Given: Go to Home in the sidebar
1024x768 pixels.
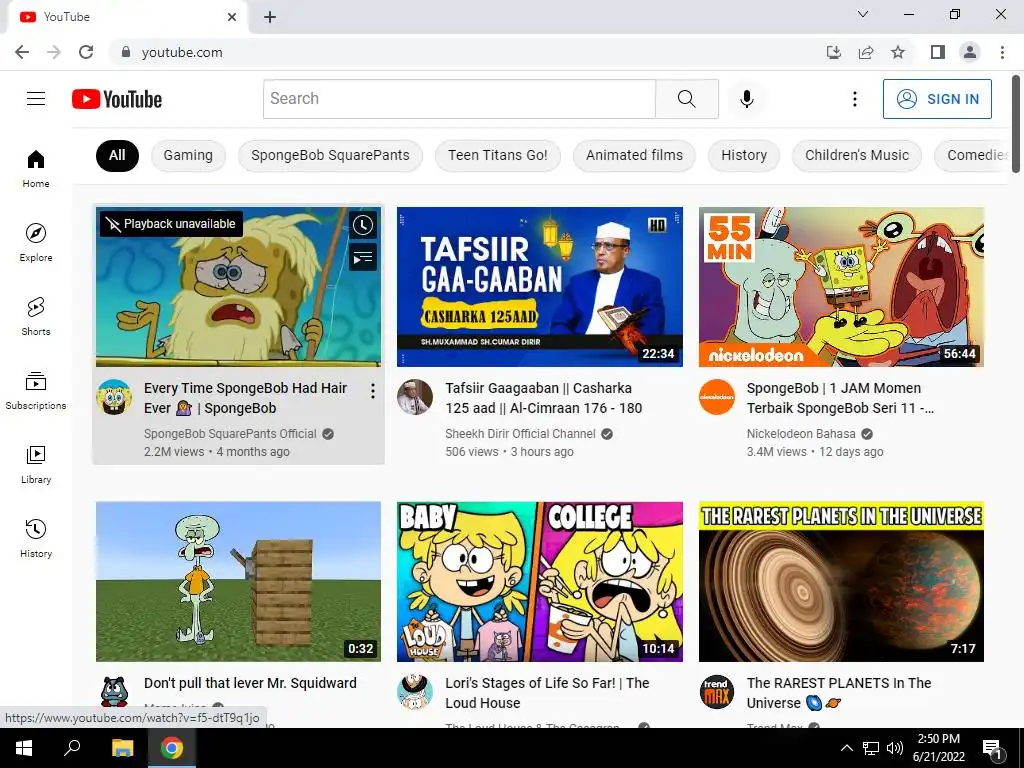Looking at the screenshot, I should 36,168.
